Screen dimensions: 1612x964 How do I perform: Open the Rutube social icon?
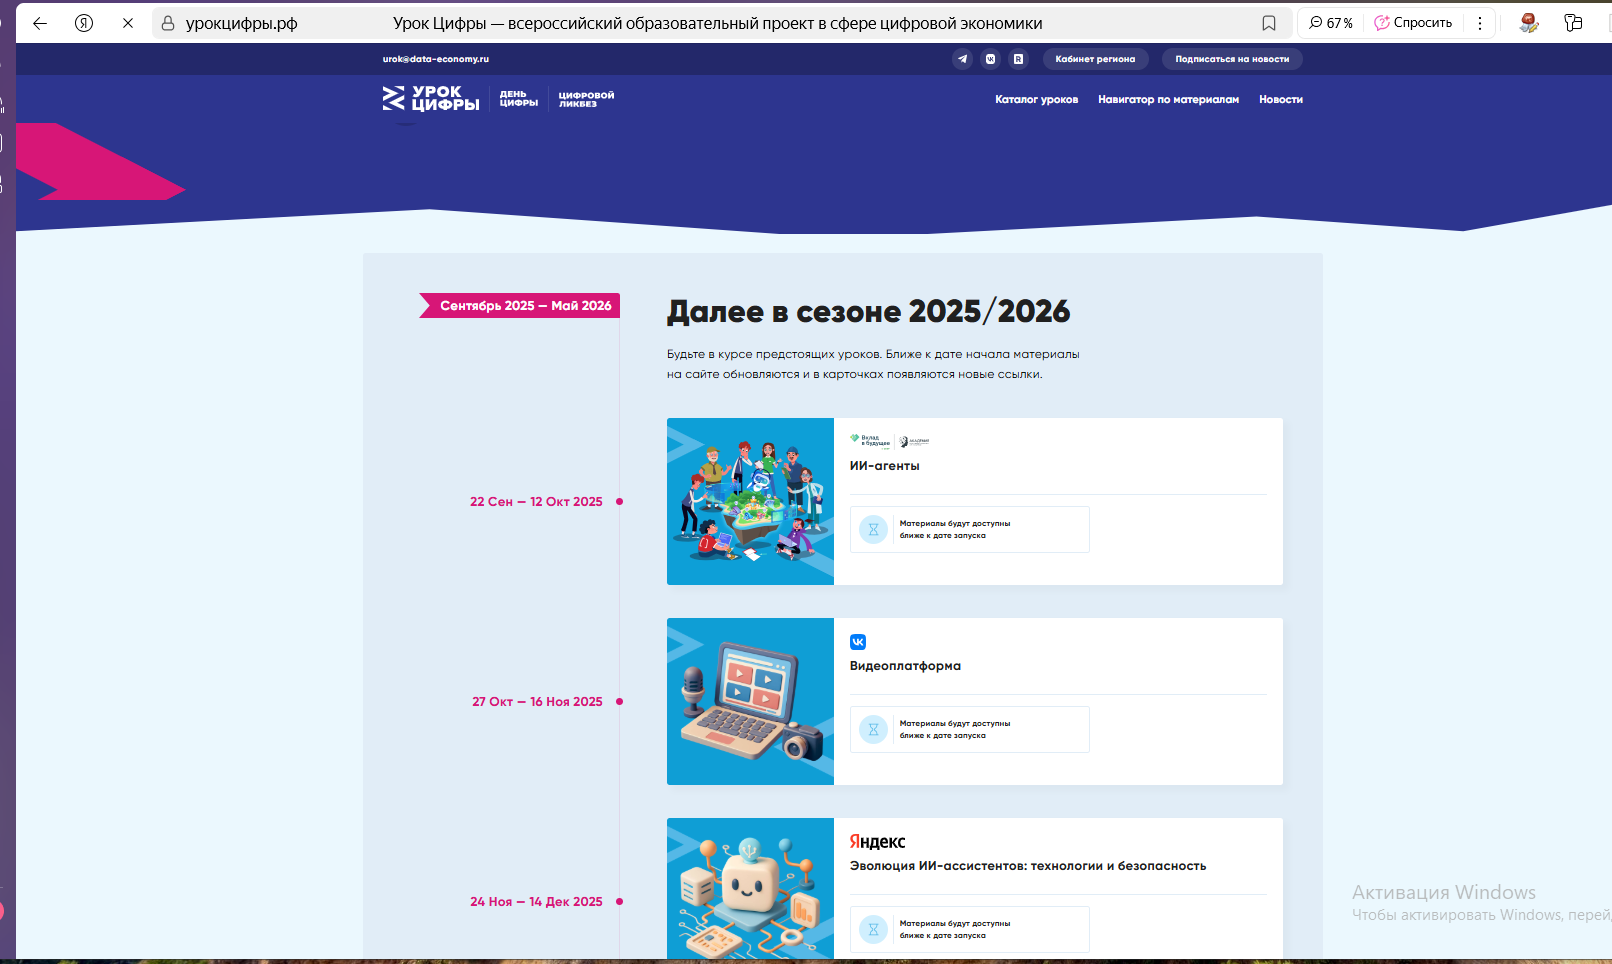tap(1018, 59)
